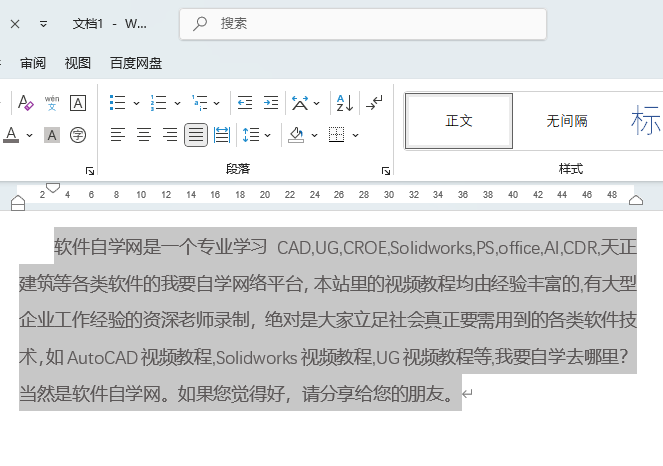Click the search magnifier icon
Viewport: 663px width, 466px height.
tap(200, 24)
